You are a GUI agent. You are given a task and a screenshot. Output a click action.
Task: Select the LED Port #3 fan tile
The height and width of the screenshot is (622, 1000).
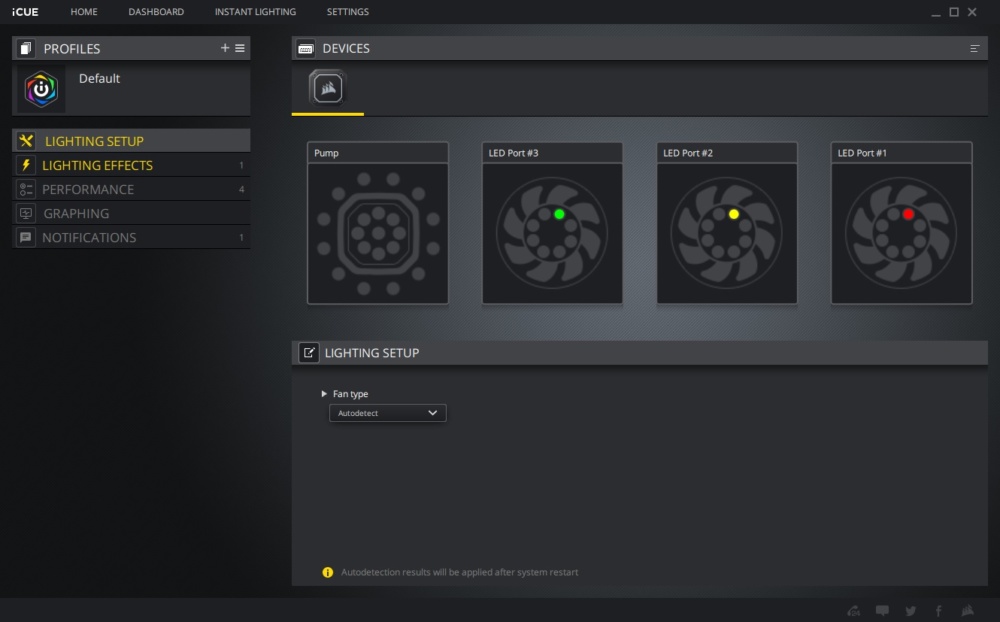(552, 223)
